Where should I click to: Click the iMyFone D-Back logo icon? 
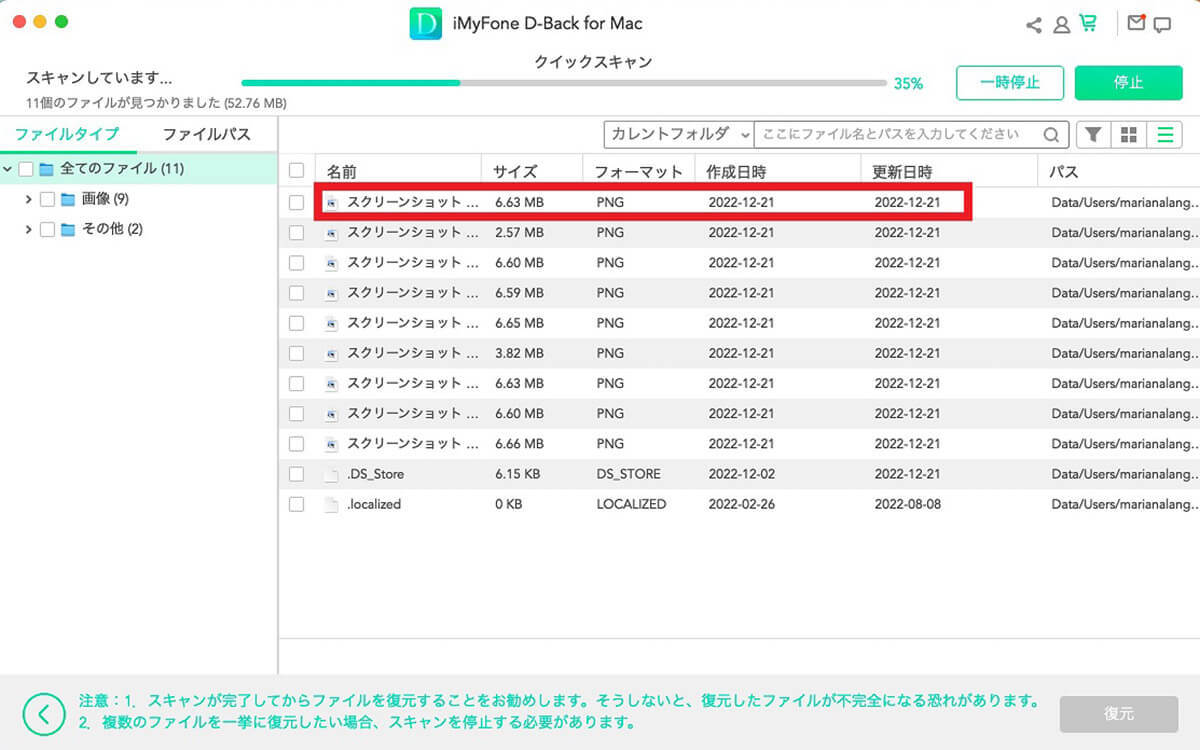426,24
